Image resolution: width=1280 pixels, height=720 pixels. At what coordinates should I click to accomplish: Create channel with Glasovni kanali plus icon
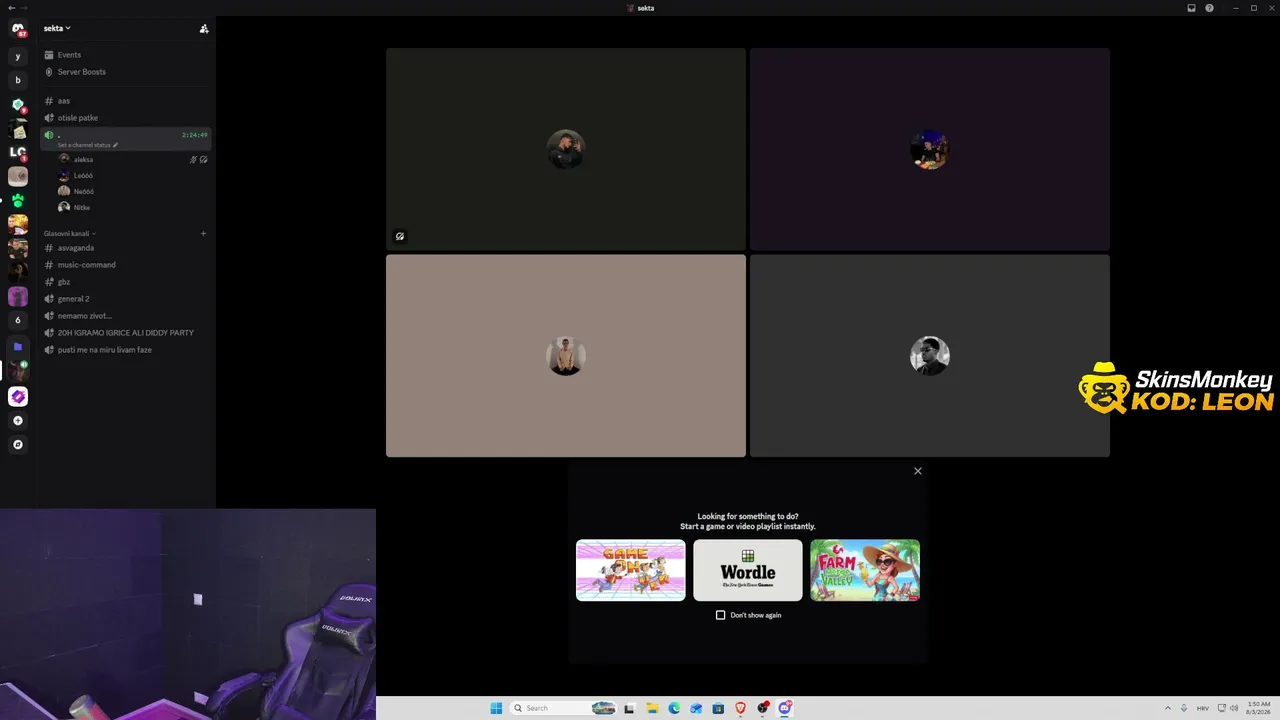[203, 234]
